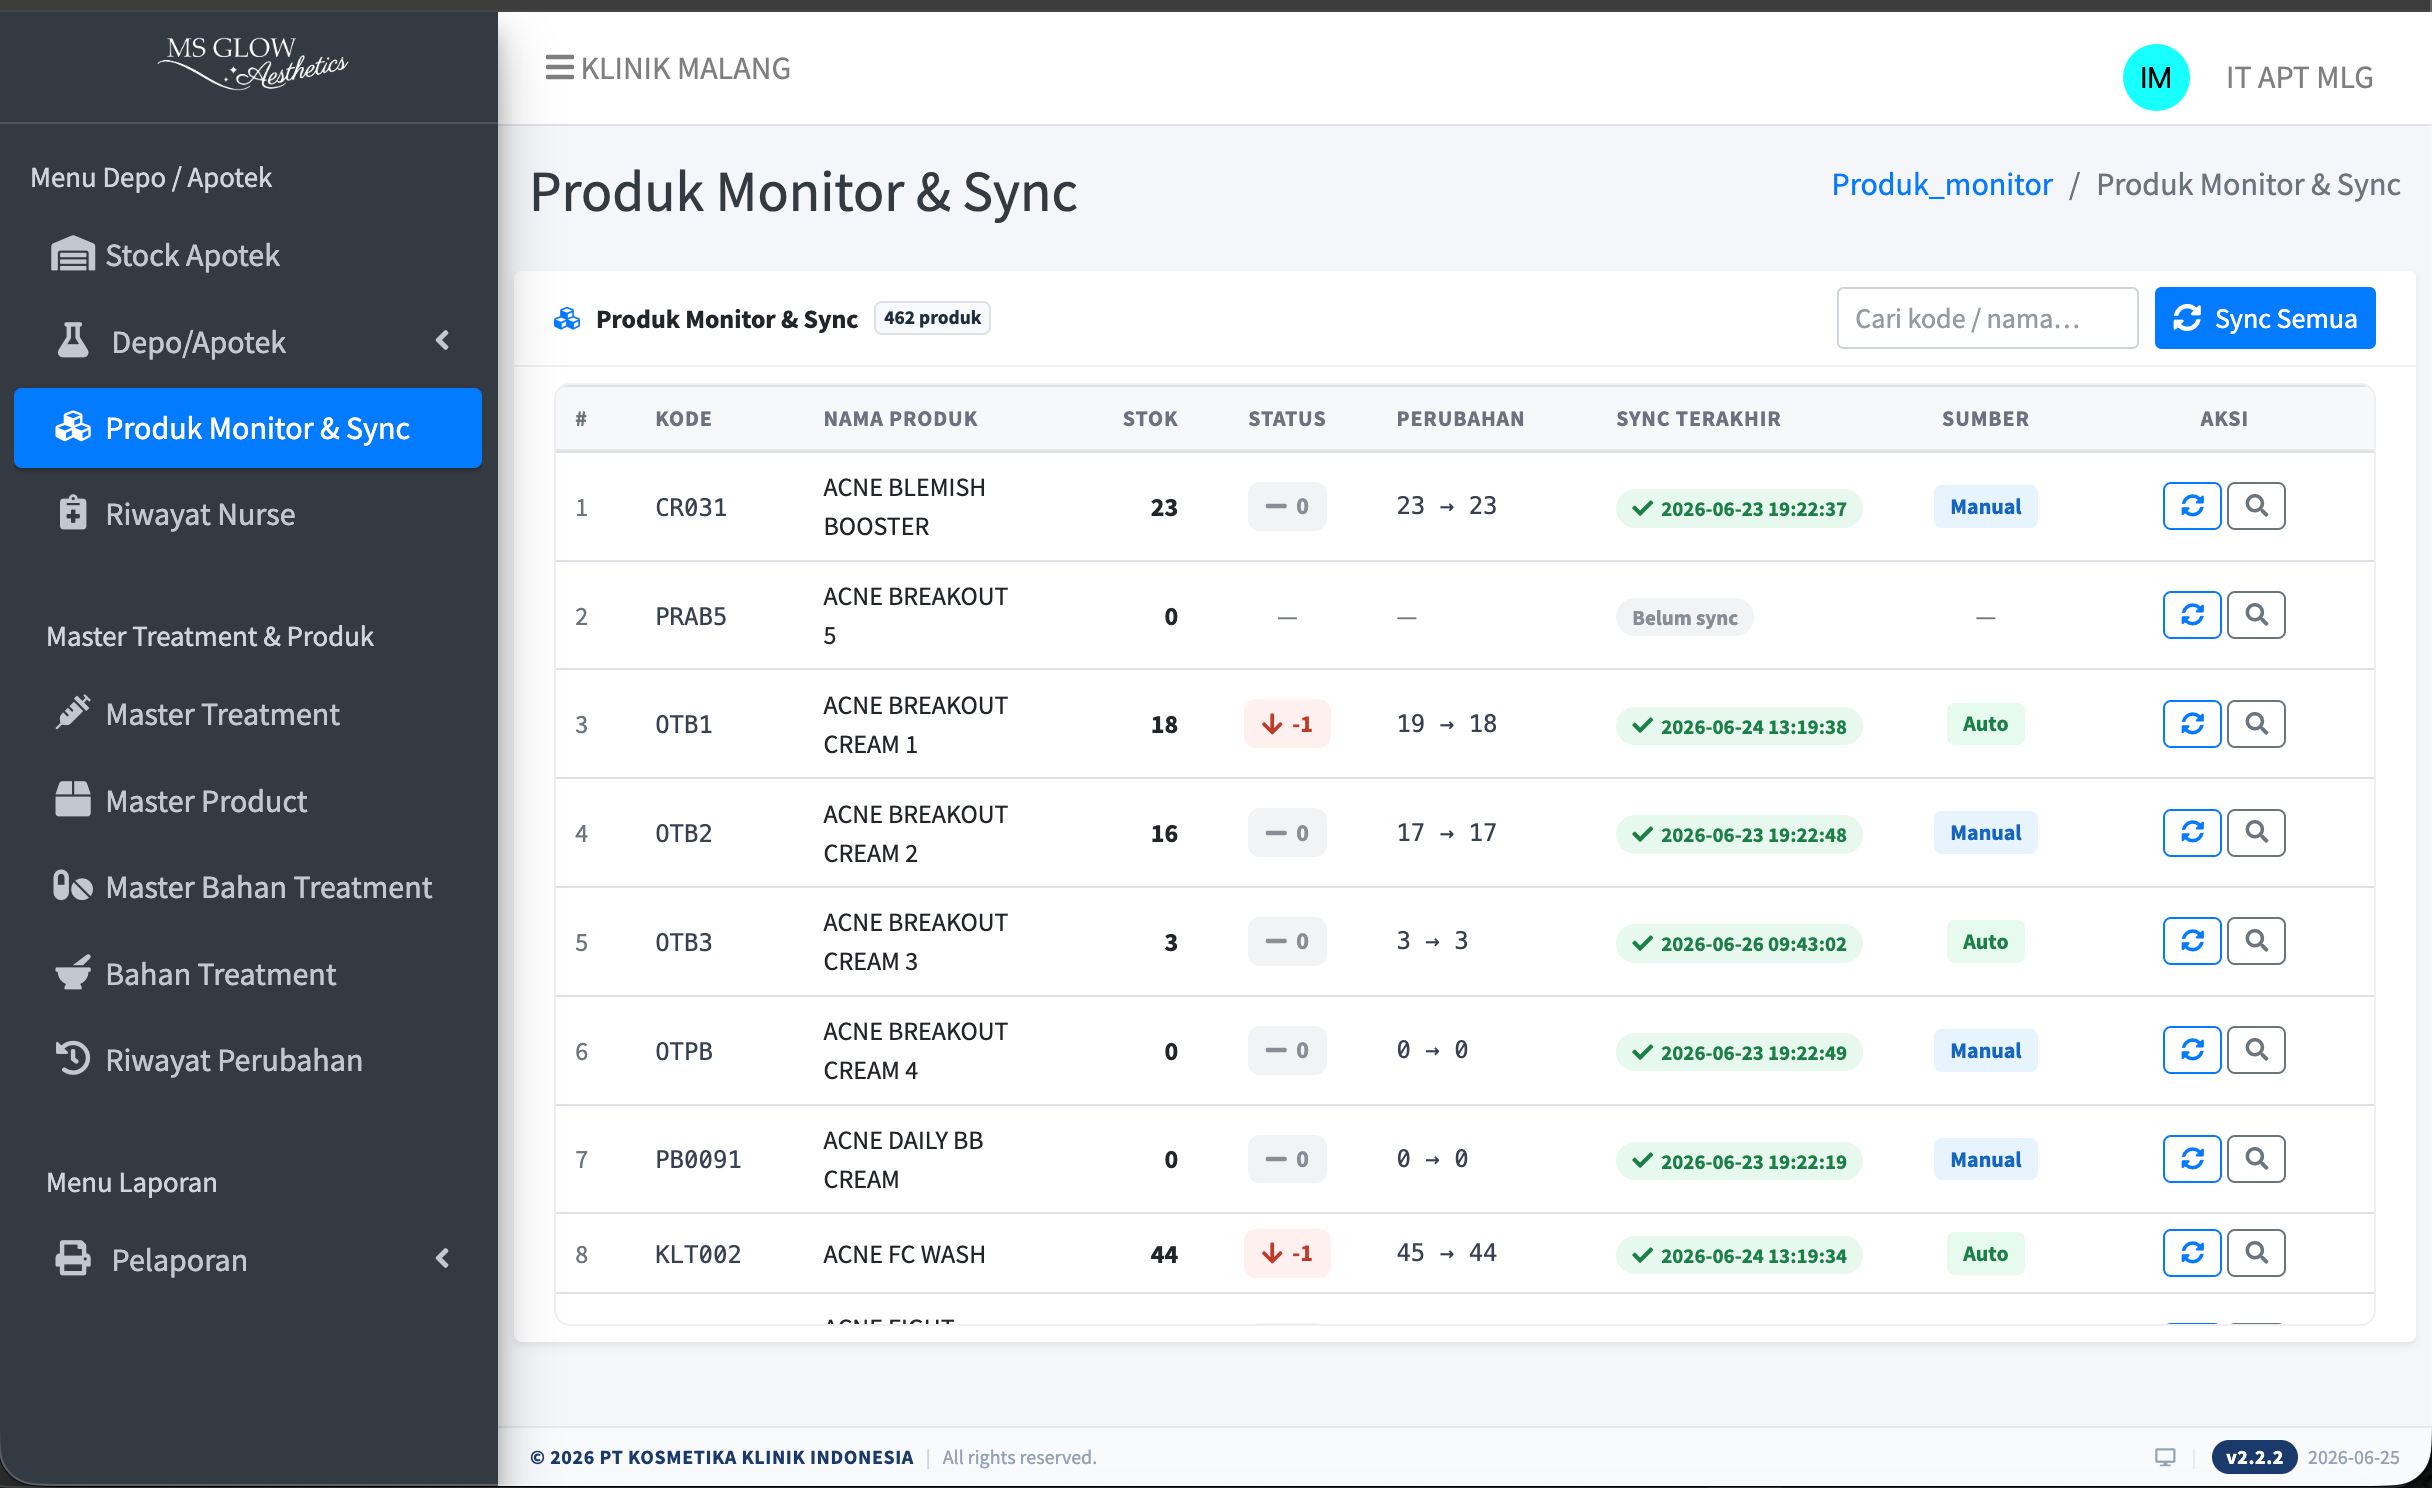Open magnifier for OTPB row
The height and width of the screenshot is (1488, 2432).
click(2256, 1050)
